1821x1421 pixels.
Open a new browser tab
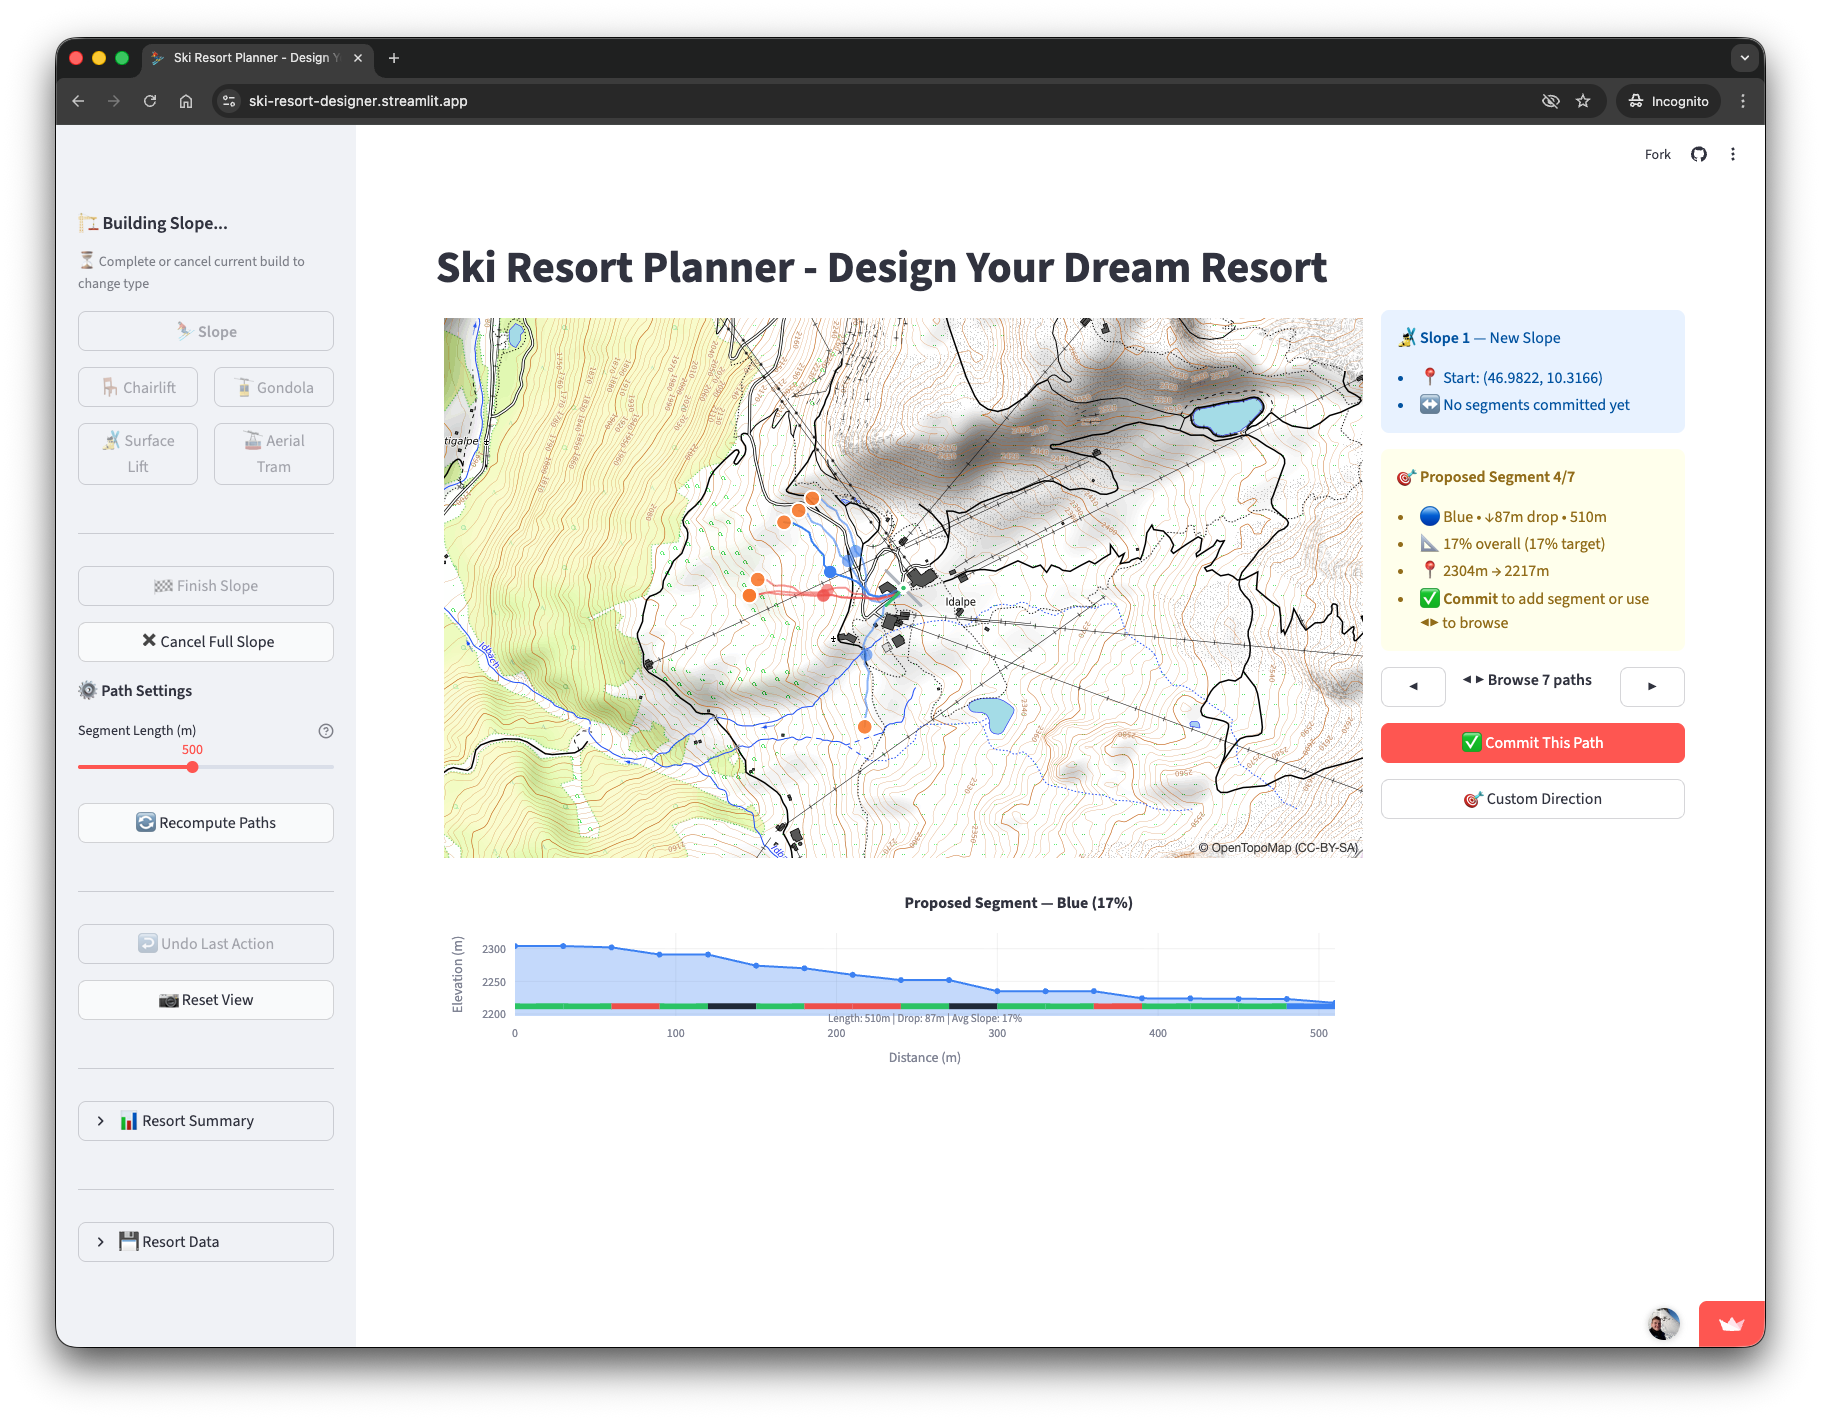click(394, 58)
